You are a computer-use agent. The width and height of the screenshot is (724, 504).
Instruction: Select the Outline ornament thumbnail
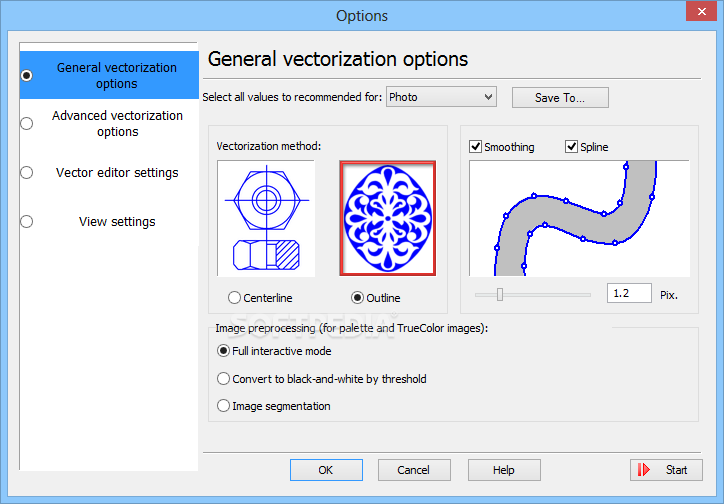(x=387, y=218)
